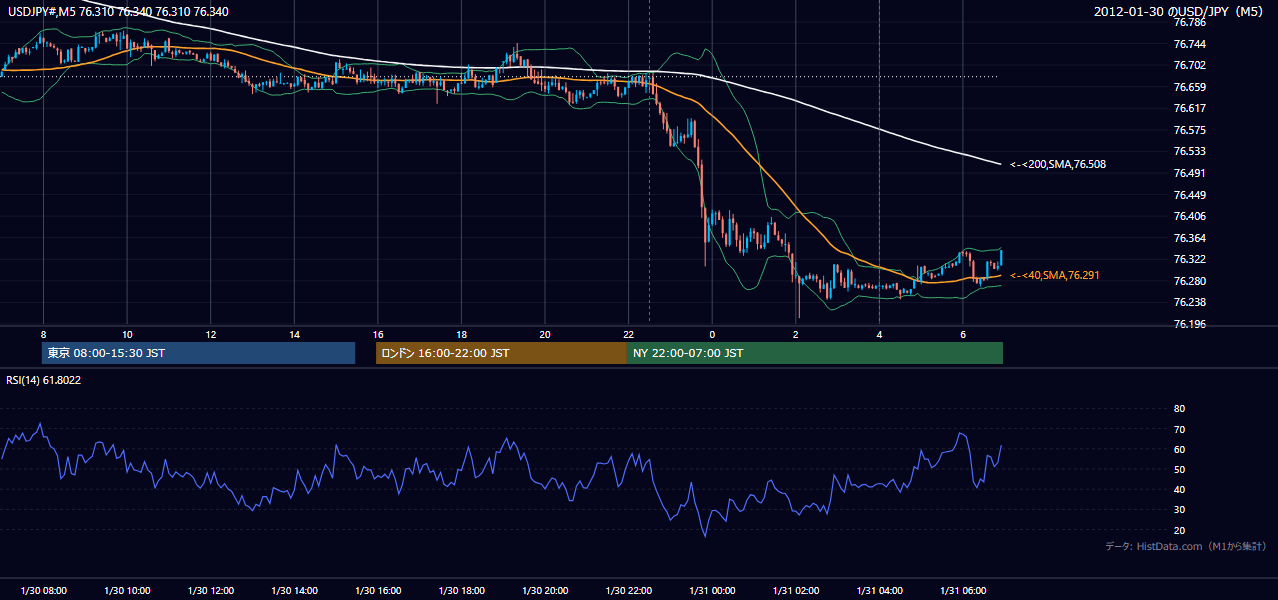Image resolution: width=1278 pixels, height=600 pixels.
Task: Click bottom time label 1/31 02:00
Action: [795, 591]
